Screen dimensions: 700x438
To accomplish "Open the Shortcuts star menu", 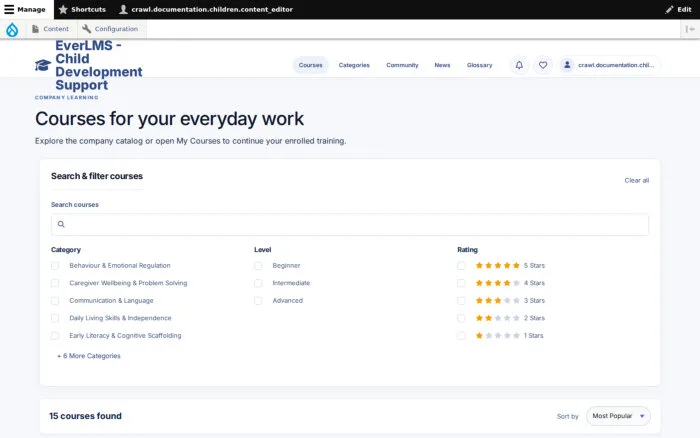I will [82, 9].
